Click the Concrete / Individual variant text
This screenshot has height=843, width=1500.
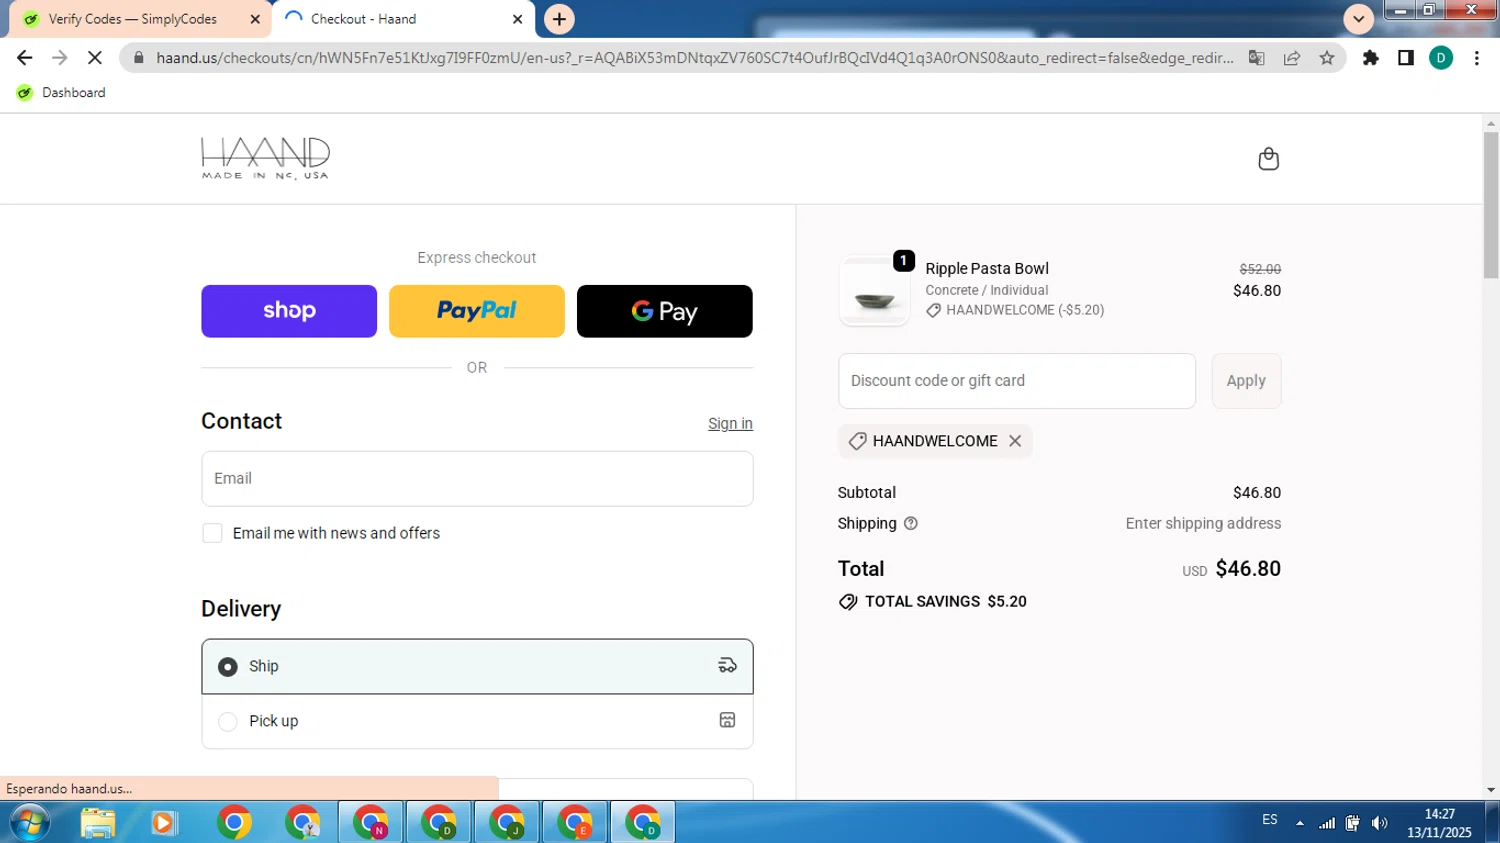987,290
